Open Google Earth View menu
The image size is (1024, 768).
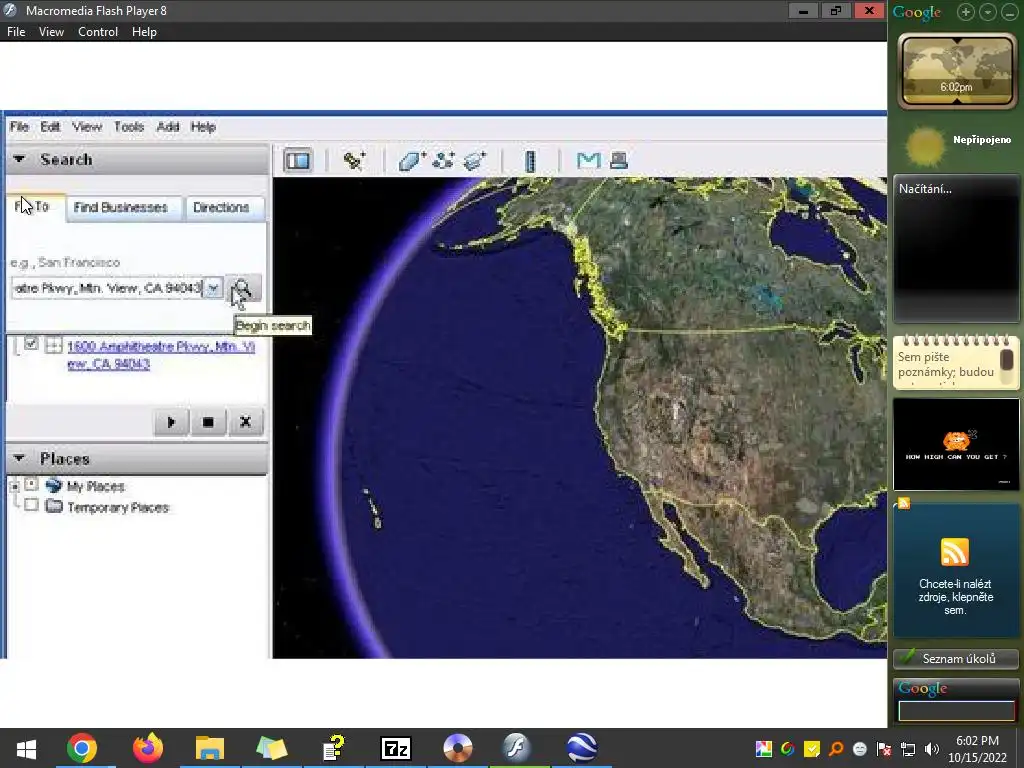[87, 127]
